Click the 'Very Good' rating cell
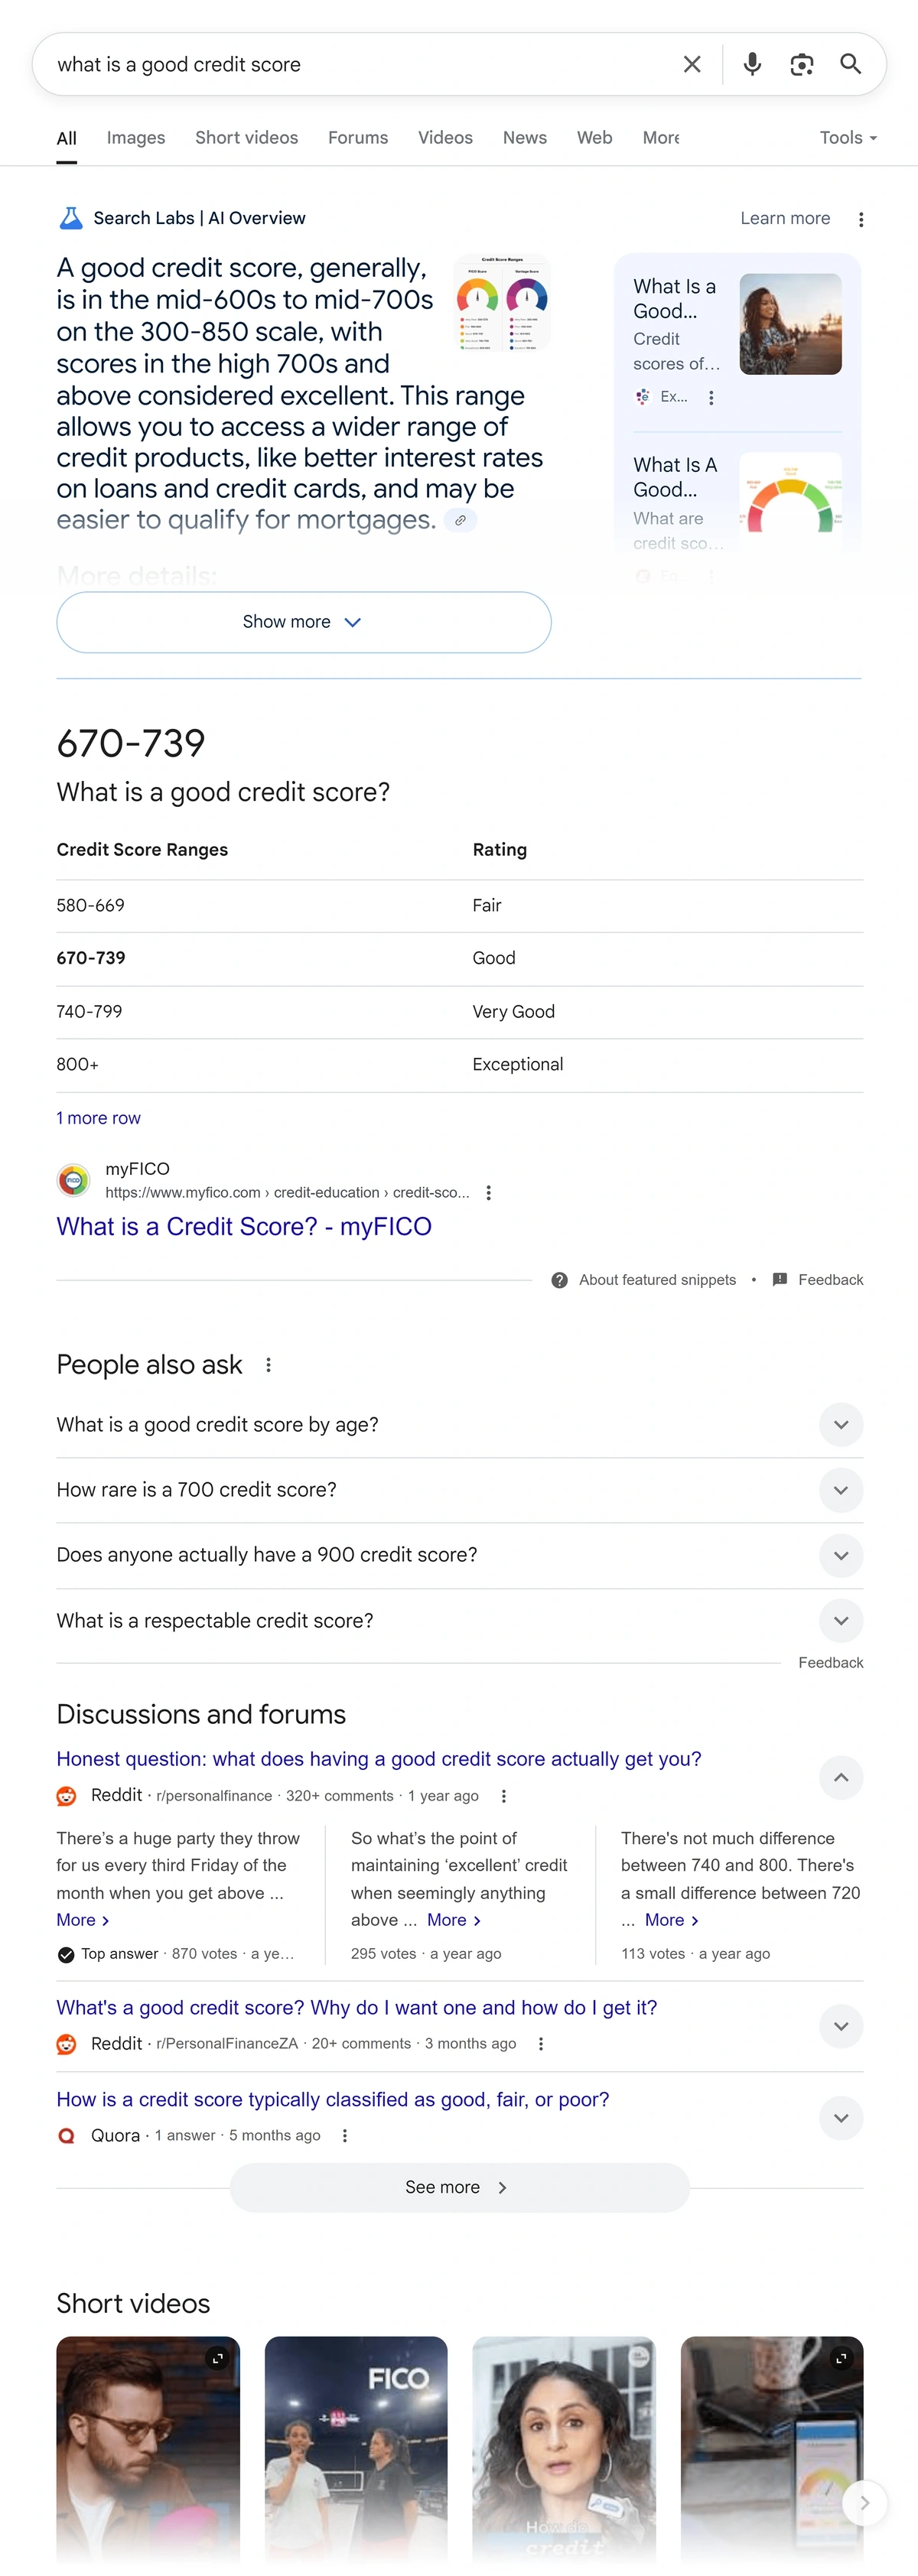 [514, 1012]
